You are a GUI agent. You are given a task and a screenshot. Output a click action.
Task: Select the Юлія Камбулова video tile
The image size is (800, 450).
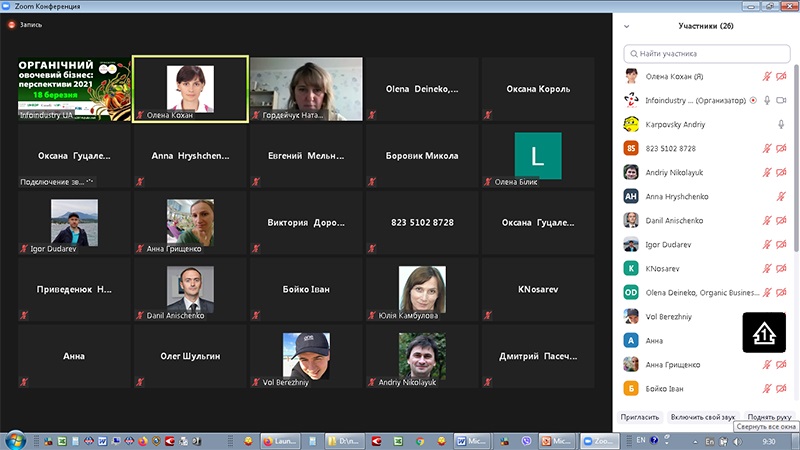[x=422, y=290]
